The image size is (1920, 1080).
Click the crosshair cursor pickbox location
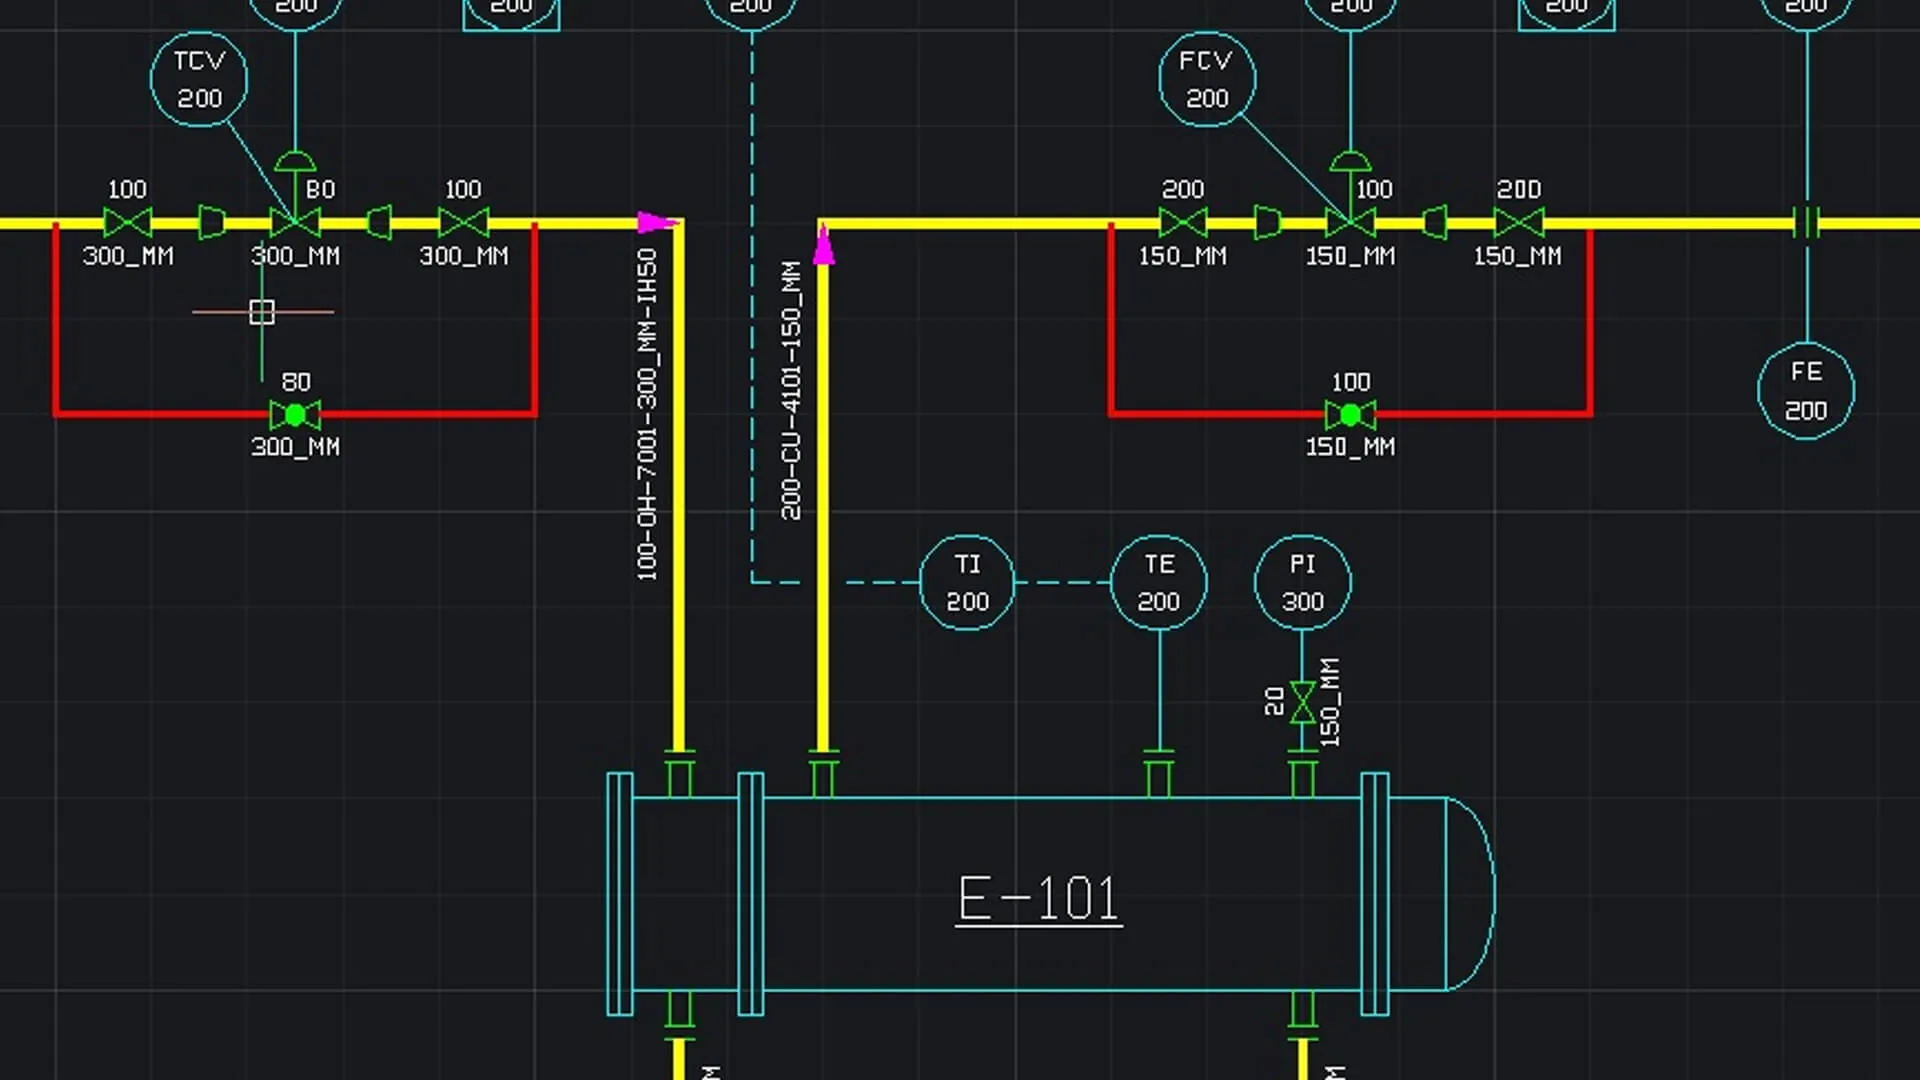(x=262, y=312)
